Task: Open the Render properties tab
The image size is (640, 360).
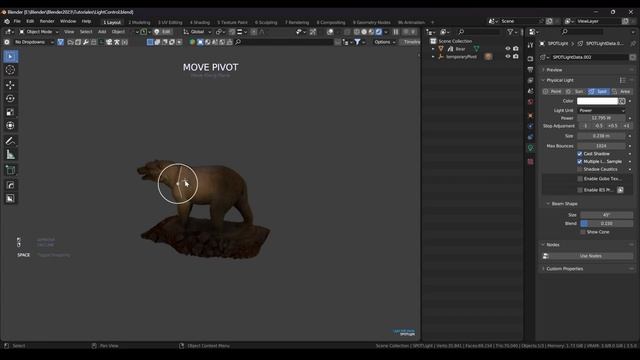Action: [530, 59]
